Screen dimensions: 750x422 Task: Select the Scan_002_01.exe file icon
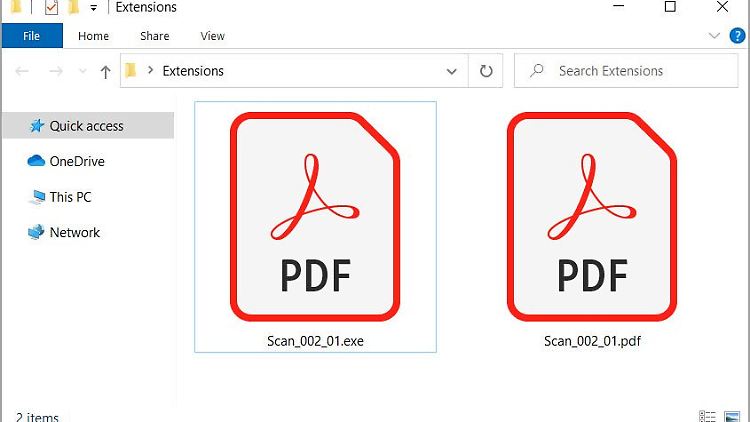click(x=315, y=217)
